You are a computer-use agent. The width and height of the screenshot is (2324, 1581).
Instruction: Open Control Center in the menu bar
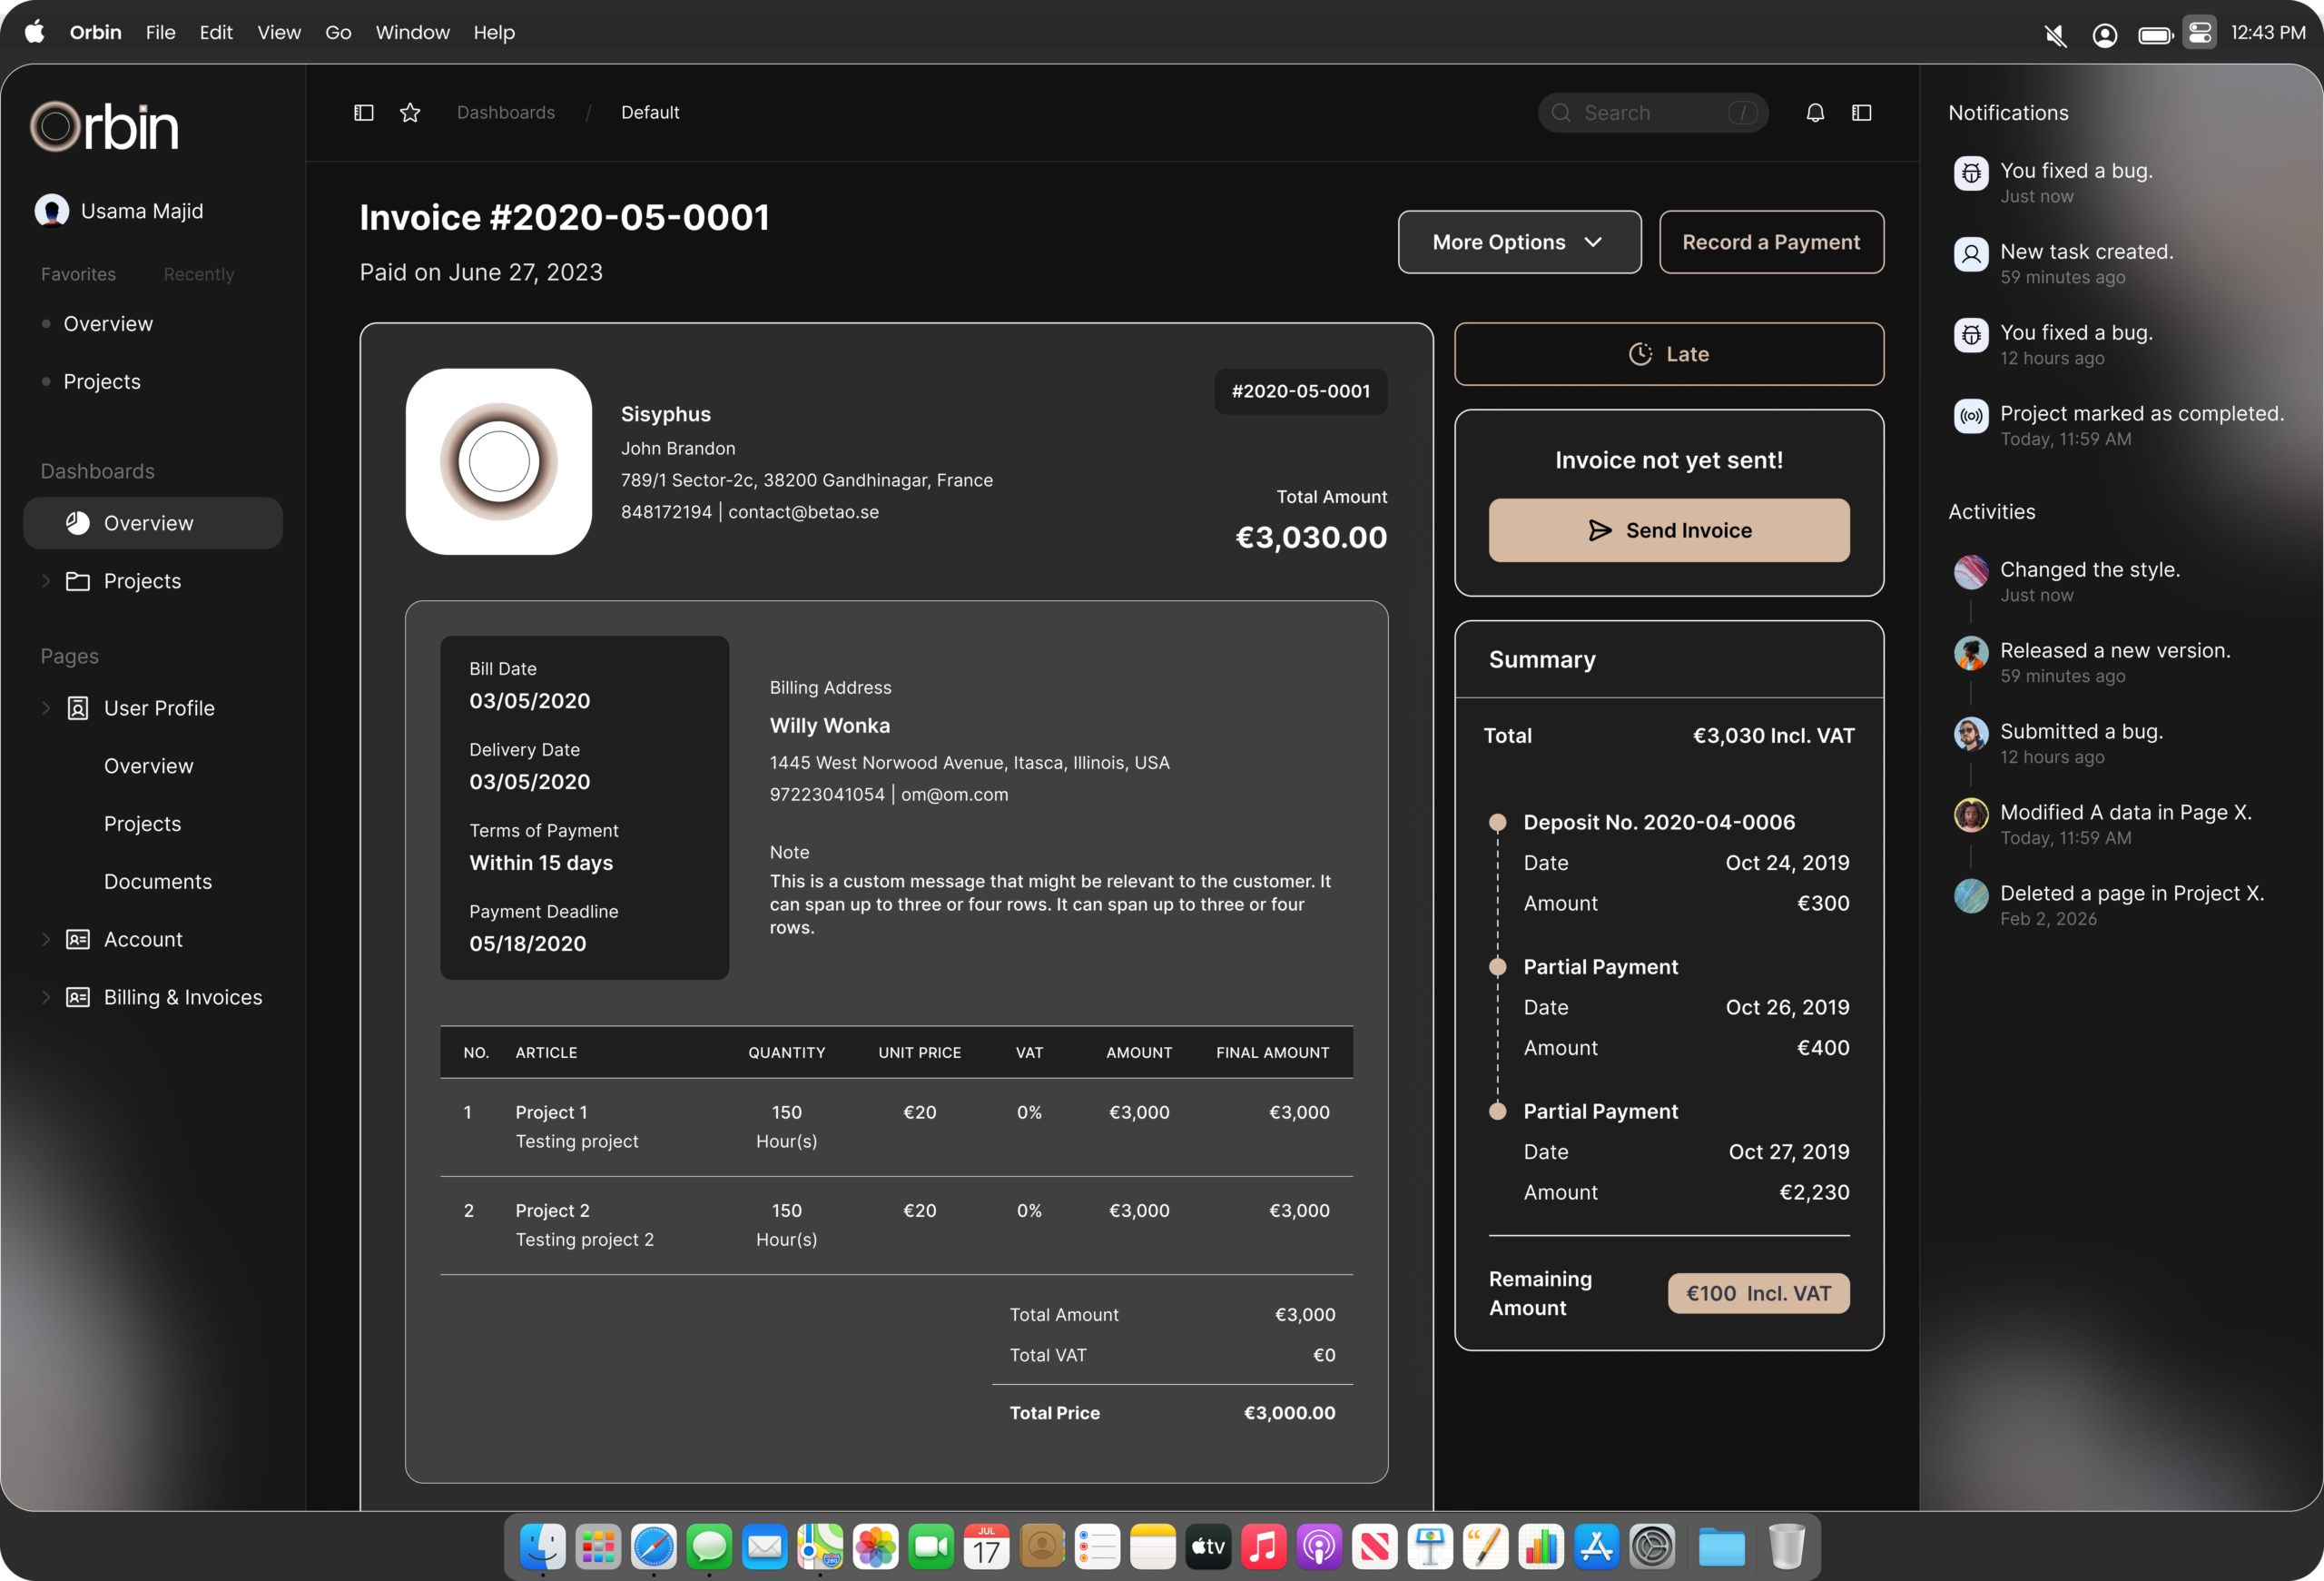click(2199, 33)
